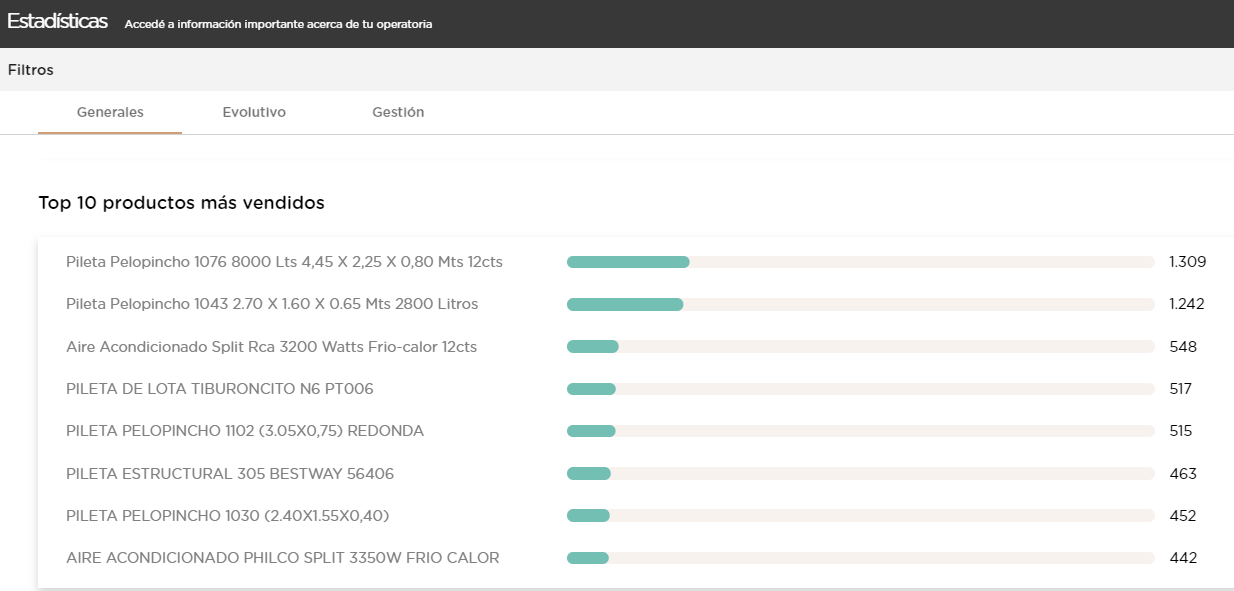This screenshot has height=591, width=1234.
Task: Click the sales value 548
Action: click(1183, 347)
